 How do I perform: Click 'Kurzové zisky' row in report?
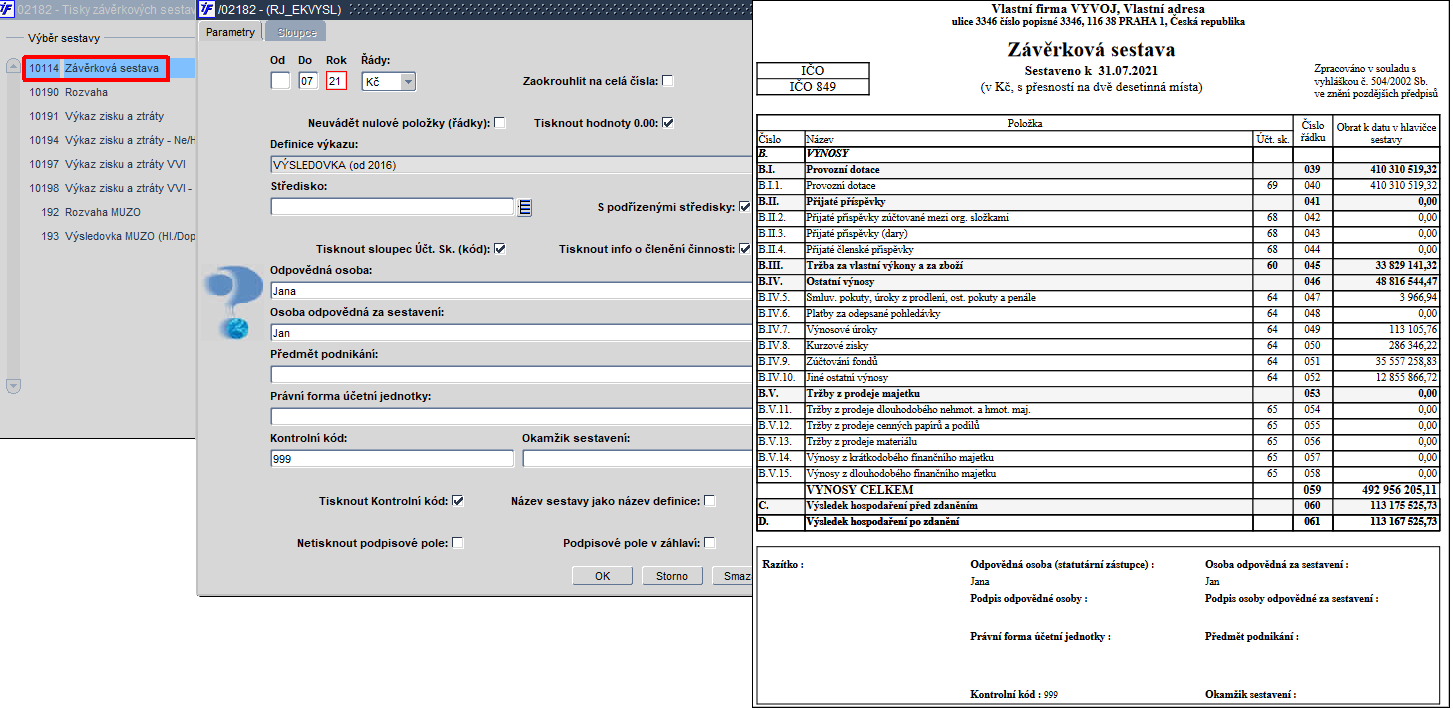pyautogui.click(x=1098, y=346)
